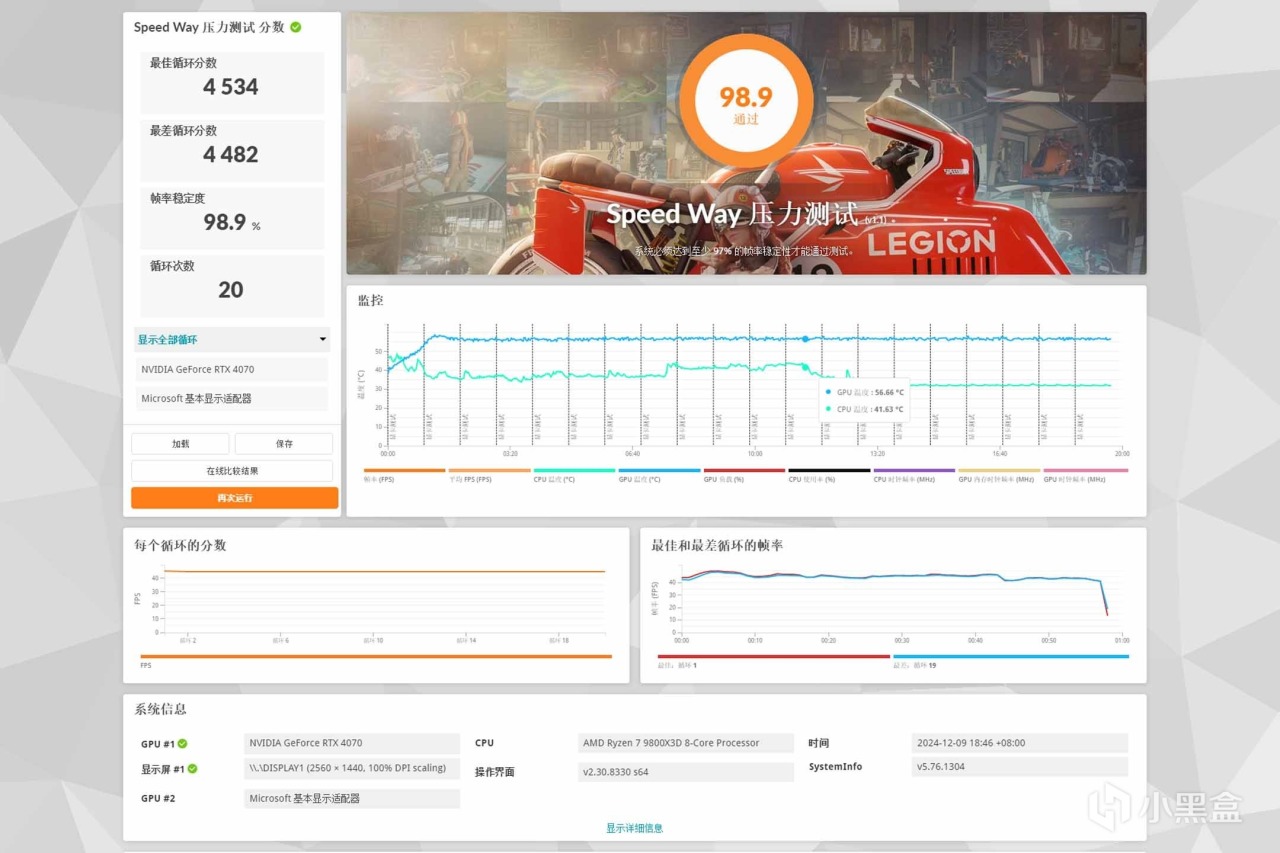Toggle the 平均 FPS legend series
The image size is (1280, 853).
[x=489, y=476]
